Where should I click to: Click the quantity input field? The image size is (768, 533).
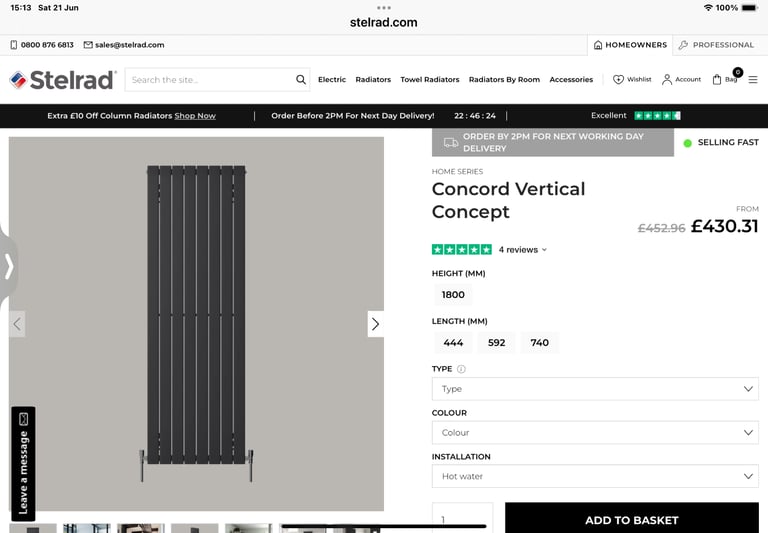(462, 518)
